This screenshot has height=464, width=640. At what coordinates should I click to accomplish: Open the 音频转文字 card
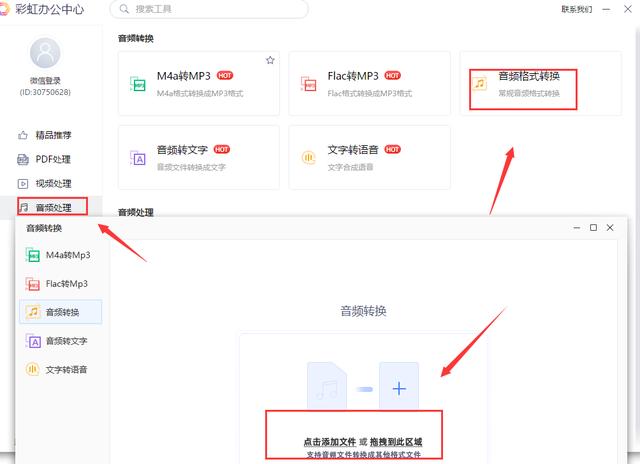[x=199, y=158]
